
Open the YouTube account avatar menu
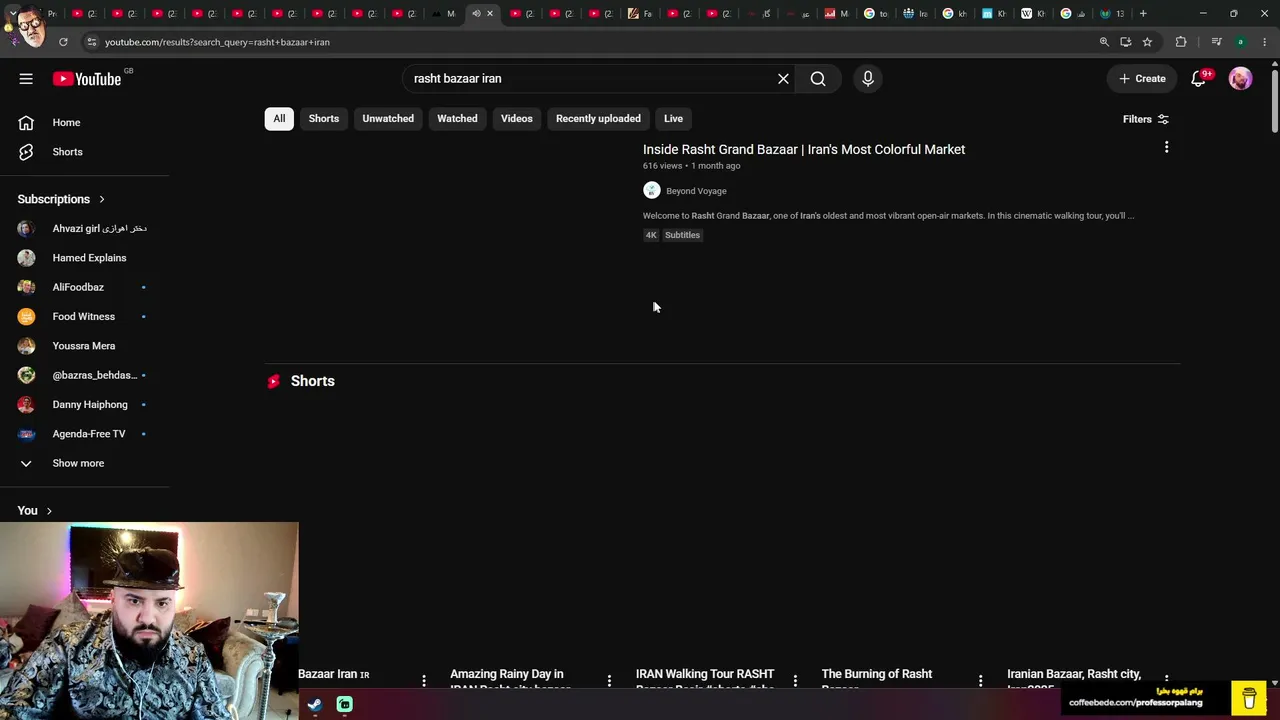(1240, 79)
